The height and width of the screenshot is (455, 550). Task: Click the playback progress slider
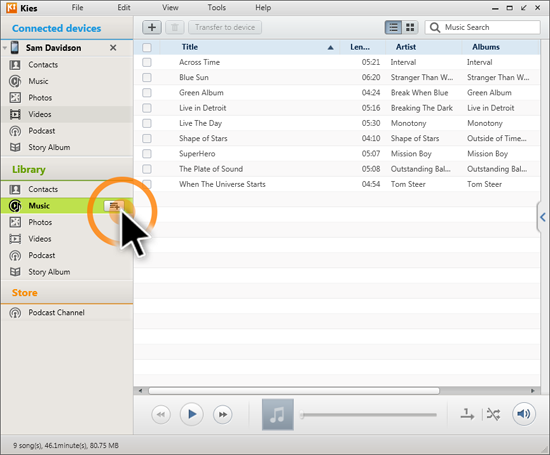pos(369,415)
